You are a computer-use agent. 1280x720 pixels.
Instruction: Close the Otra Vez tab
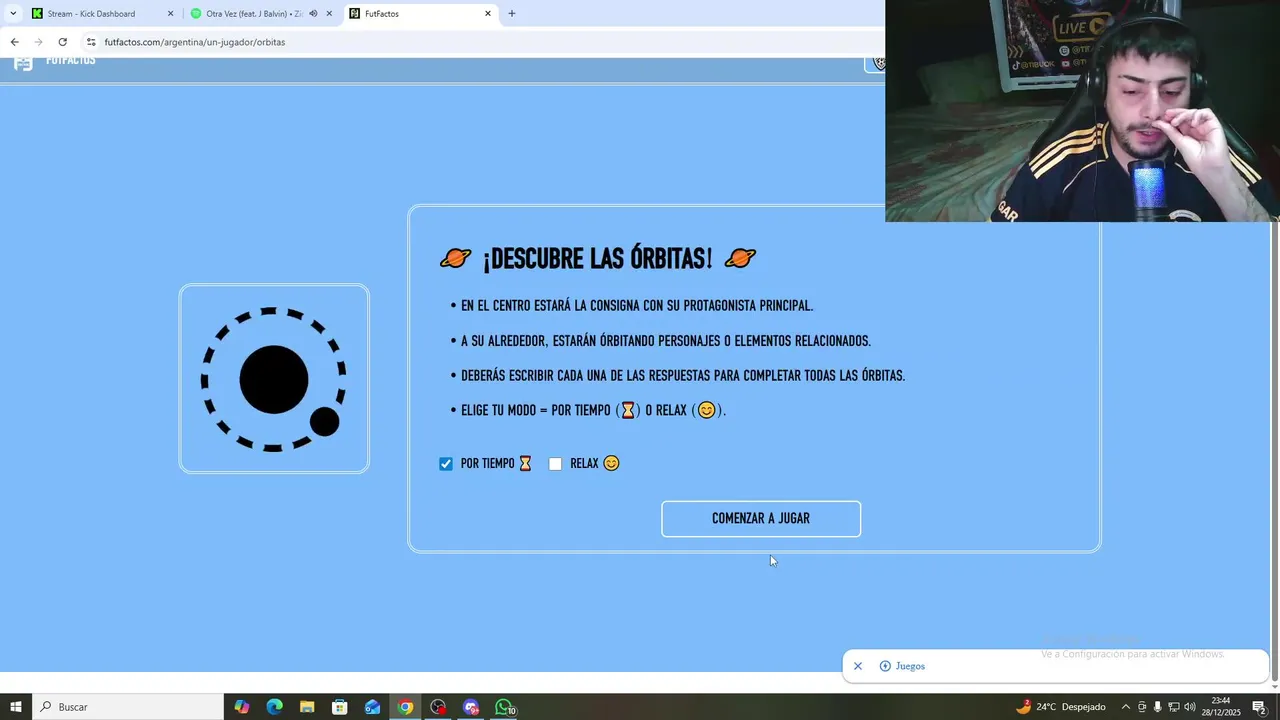329,14
